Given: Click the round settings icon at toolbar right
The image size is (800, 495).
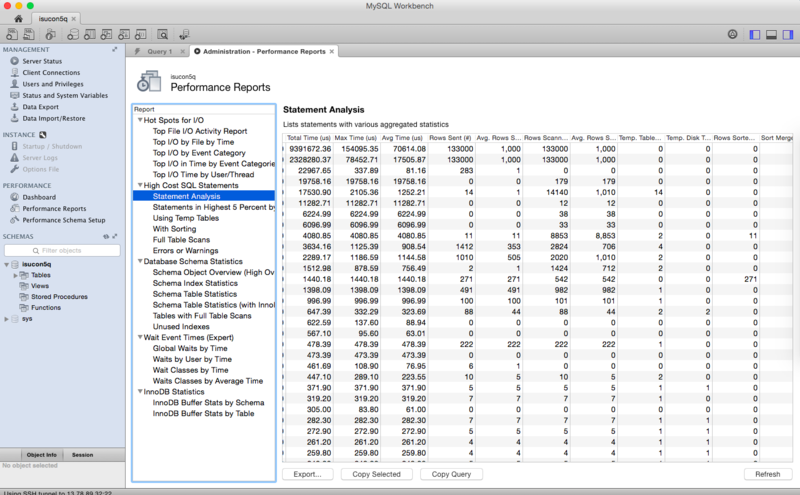Looking at the screenshot, I should click(x=732, y=34).
